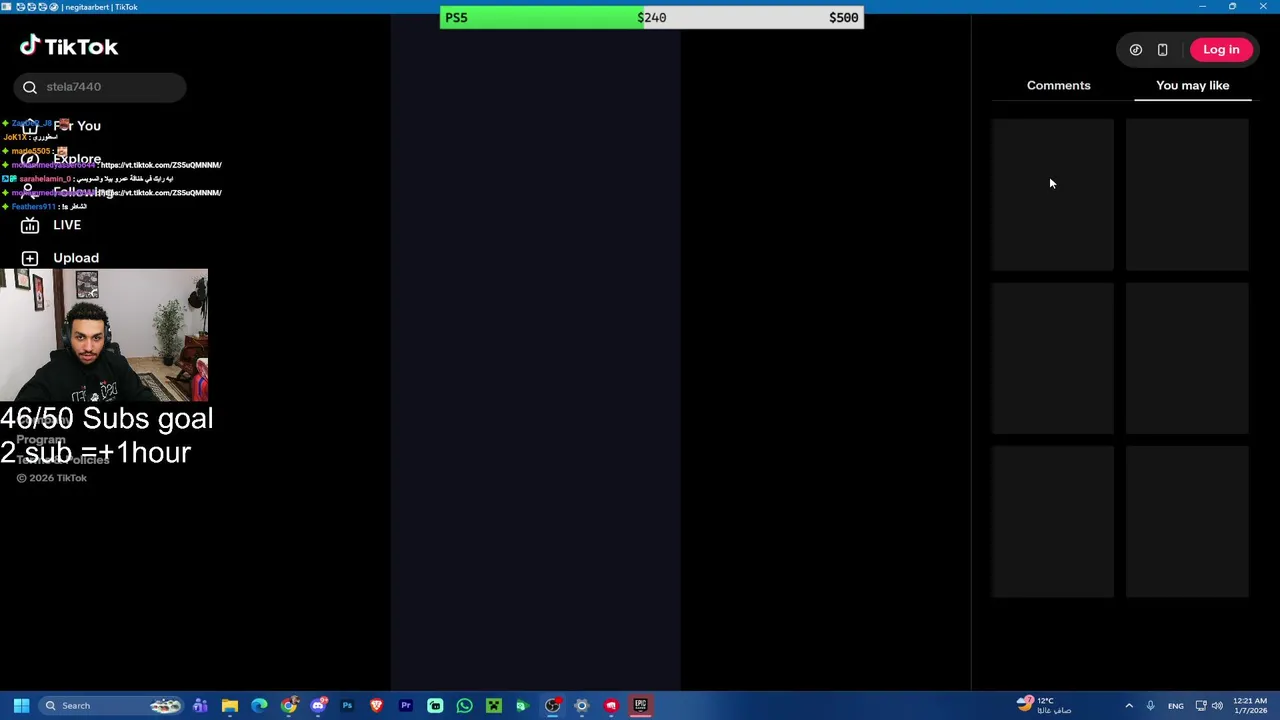
Task: Switch to the Comments tab
Action: 1058,86
